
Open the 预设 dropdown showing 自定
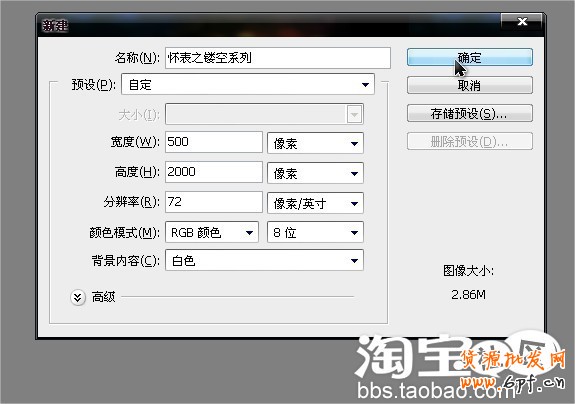click(248, 84)
